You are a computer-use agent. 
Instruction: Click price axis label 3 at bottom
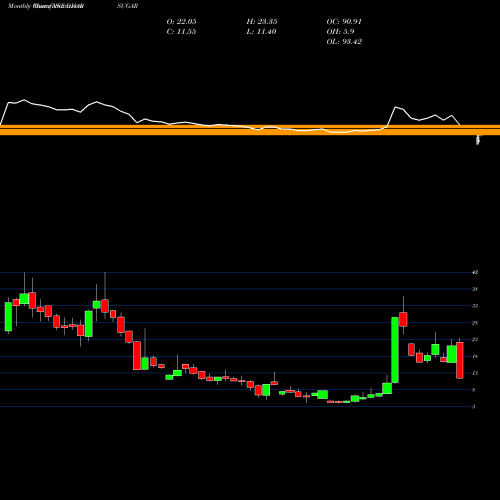[474, 407]
